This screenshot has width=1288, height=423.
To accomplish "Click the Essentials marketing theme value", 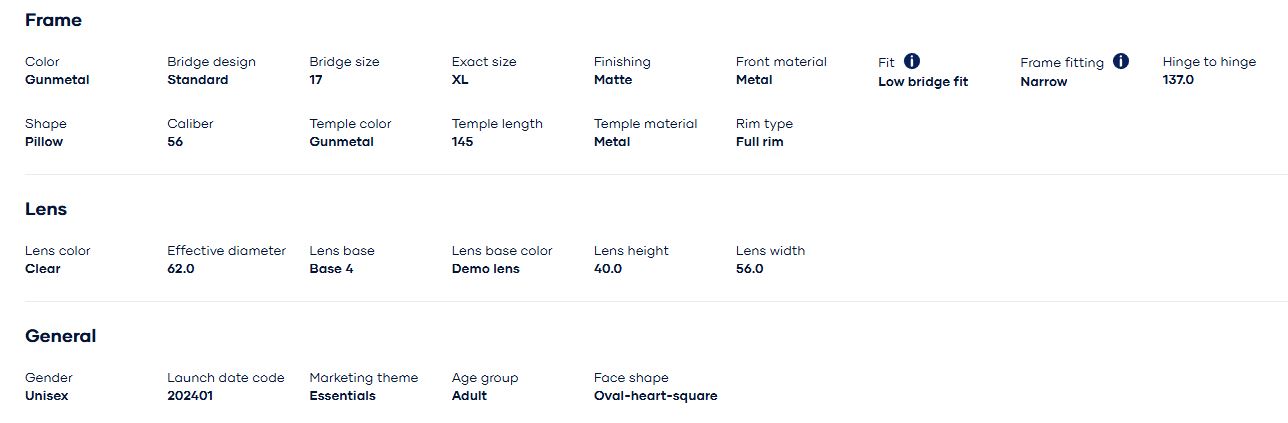I will pos(342,396).
